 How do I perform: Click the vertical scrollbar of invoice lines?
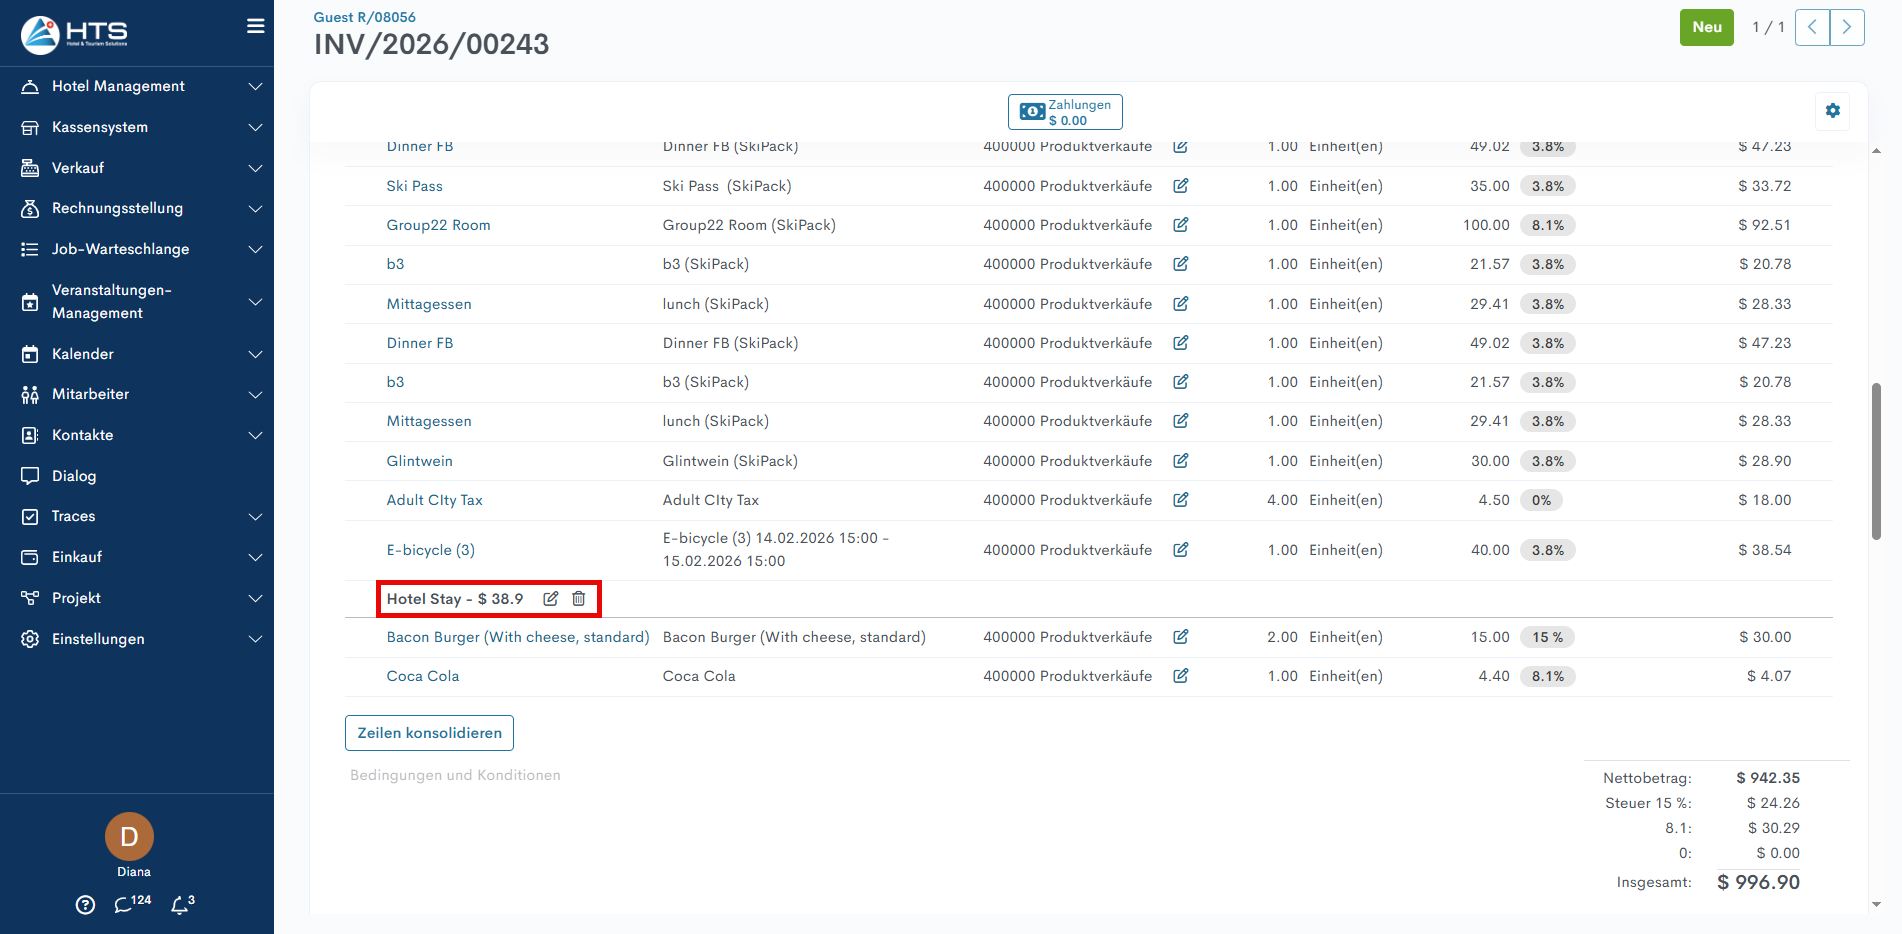(x=1876, y=460)
